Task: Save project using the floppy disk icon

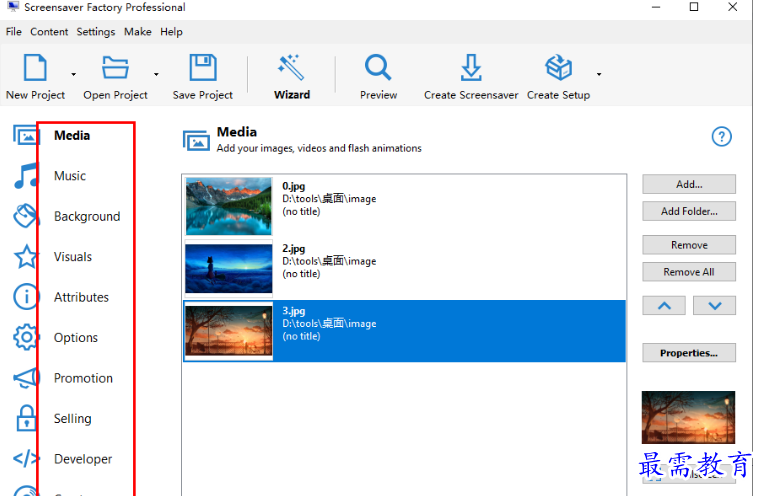Action: tap(202, 69)
